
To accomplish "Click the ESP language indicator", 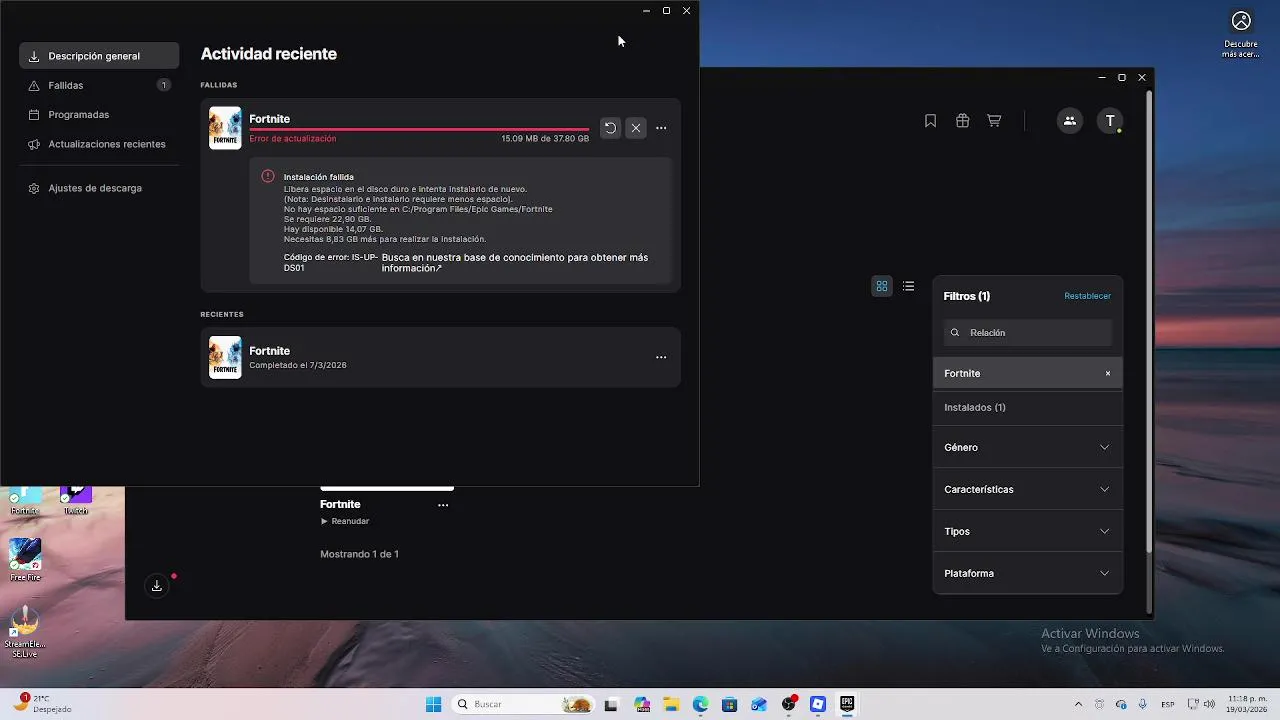I will 1168,704.
